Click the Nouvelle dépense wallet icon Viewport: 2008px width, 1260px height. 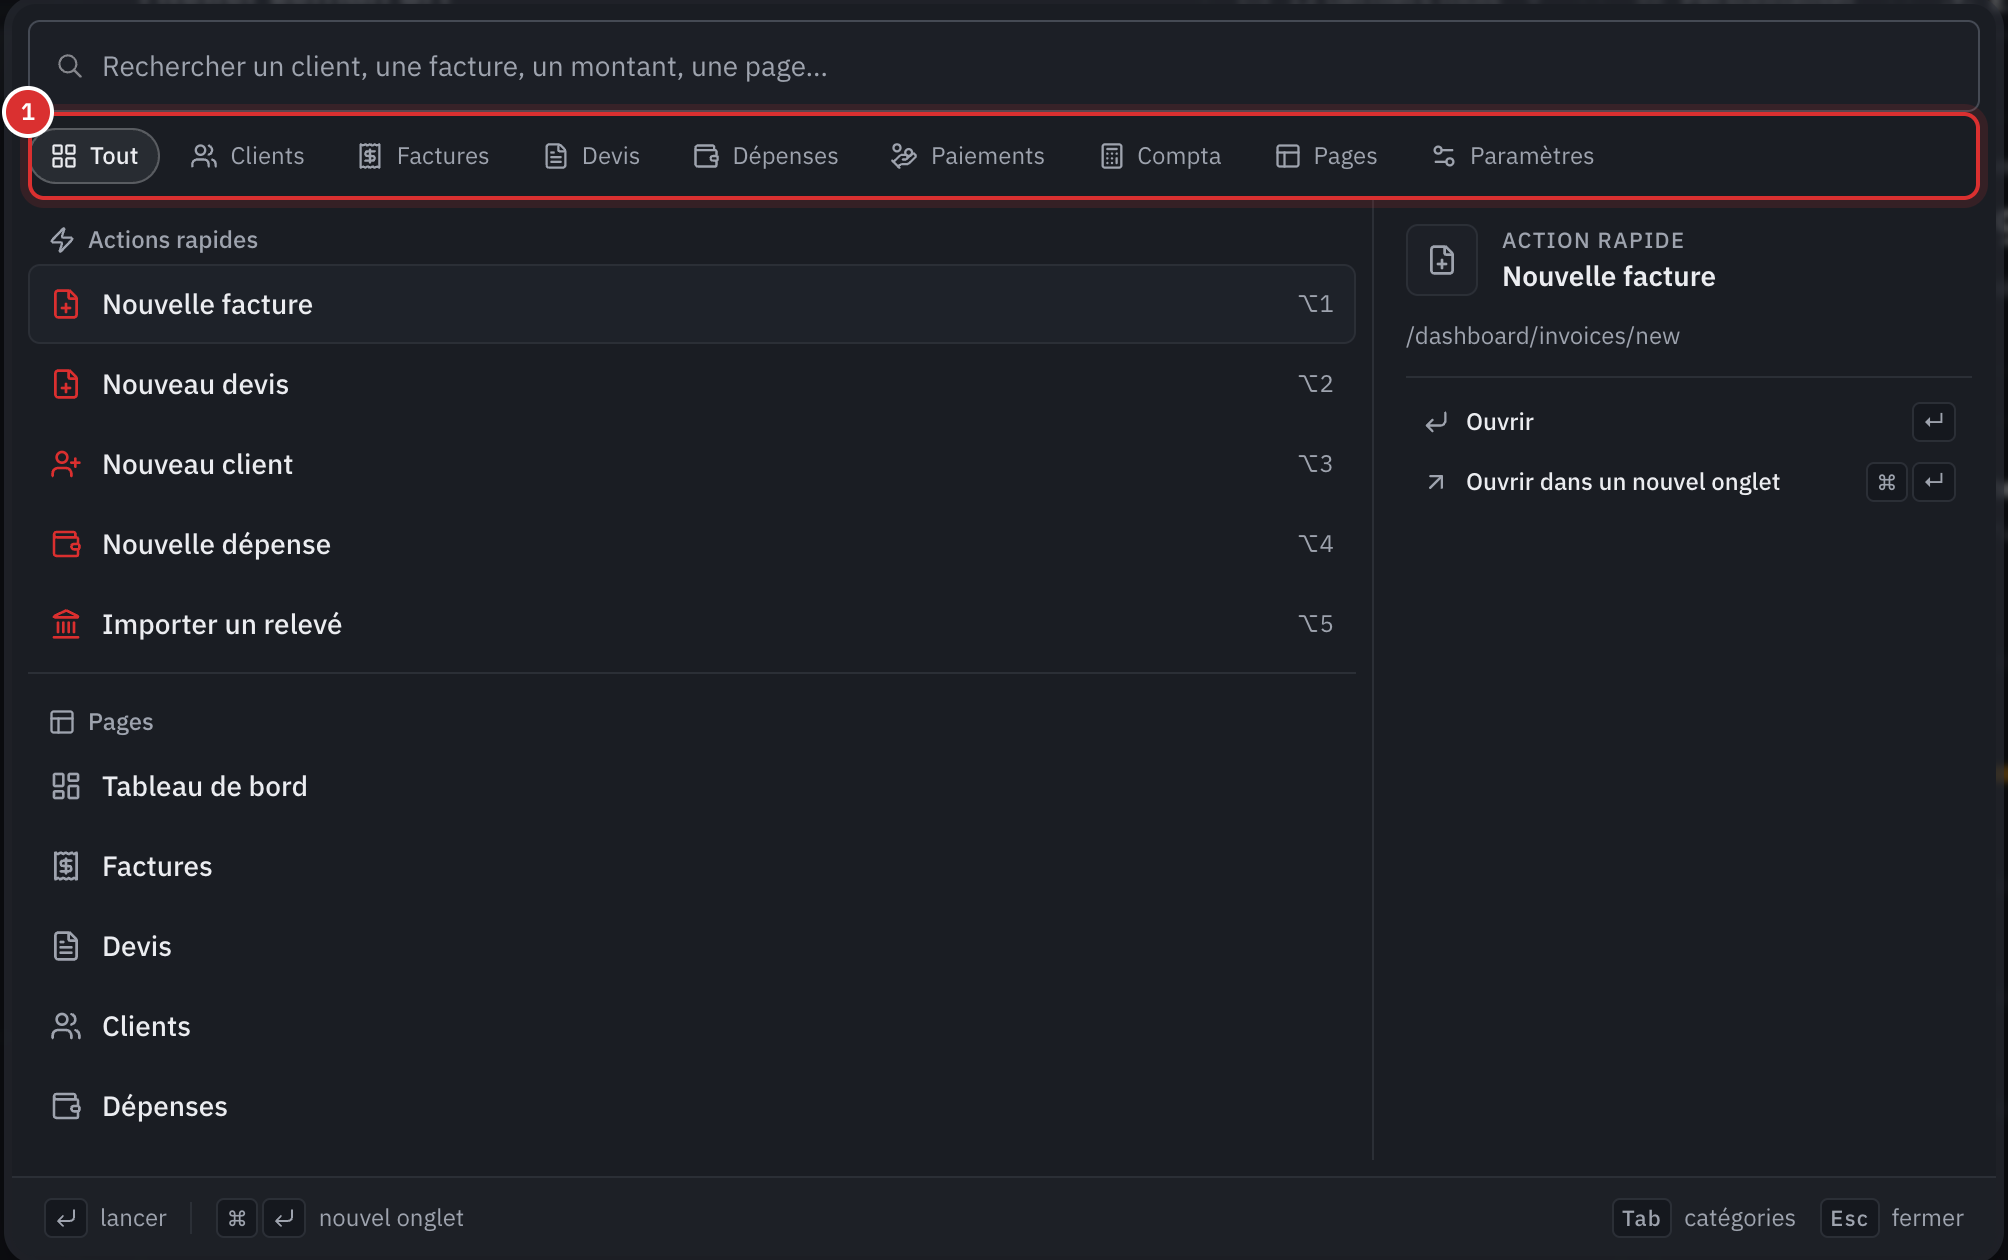pos(66,544)
